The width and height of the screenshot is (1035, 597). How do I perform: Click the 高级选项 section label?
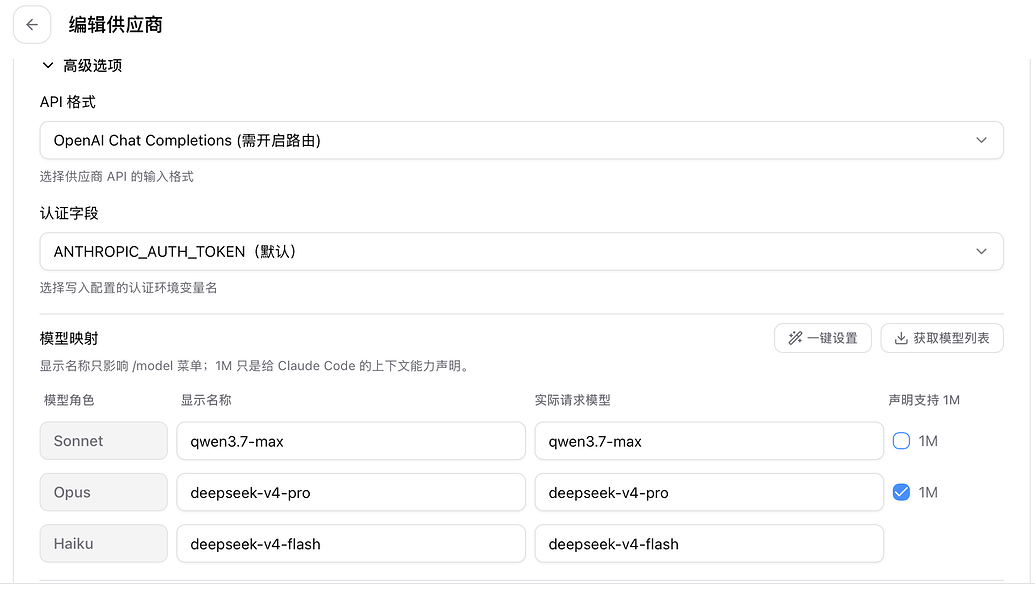(92, 65)
